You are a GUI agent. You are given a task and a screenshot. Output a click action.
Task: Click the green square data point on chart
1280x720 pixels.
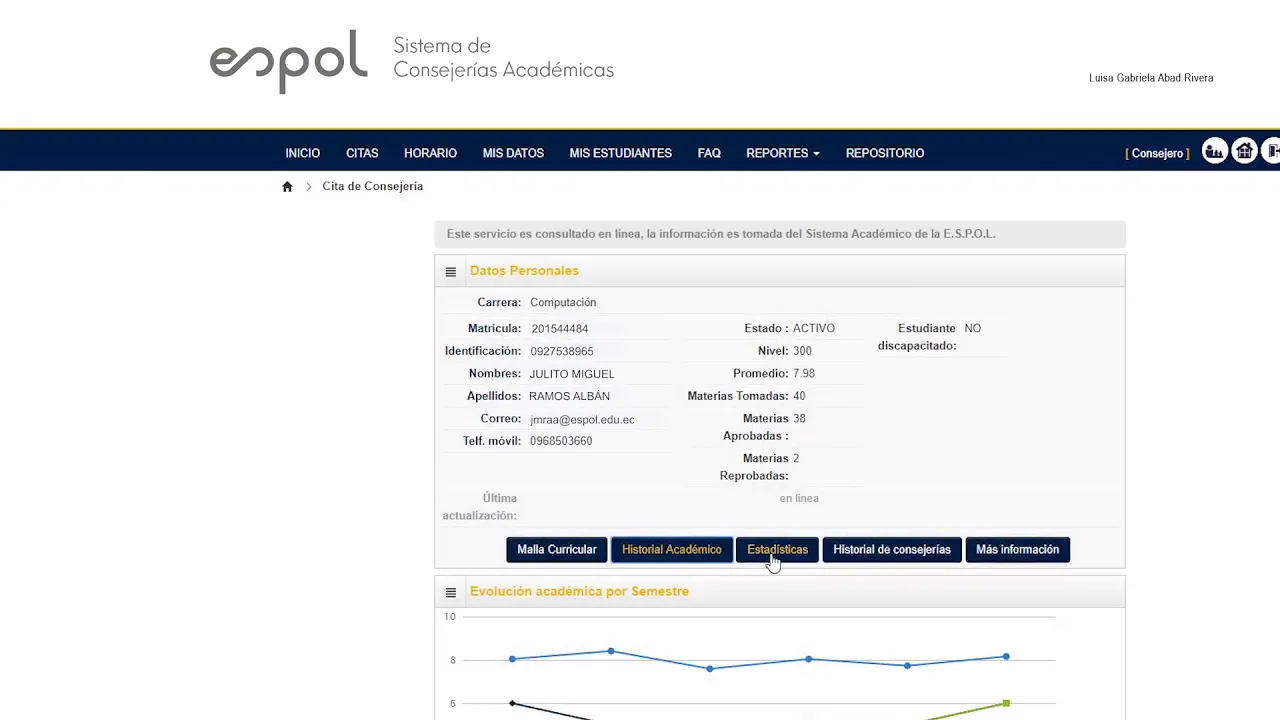[x=1006, y=704]
